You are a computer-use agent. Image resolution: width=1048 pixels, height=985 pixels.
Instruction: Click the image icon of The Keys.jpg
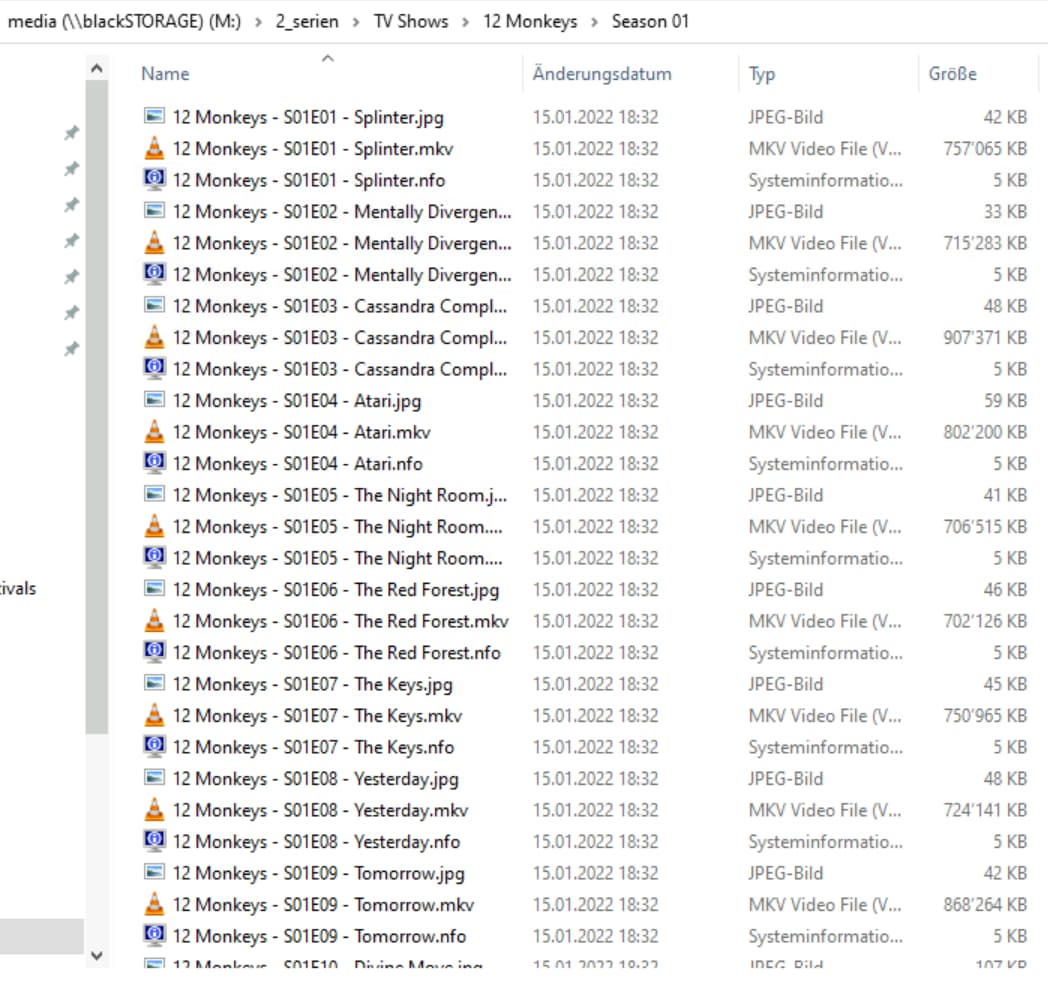click(x=154, y=683)
